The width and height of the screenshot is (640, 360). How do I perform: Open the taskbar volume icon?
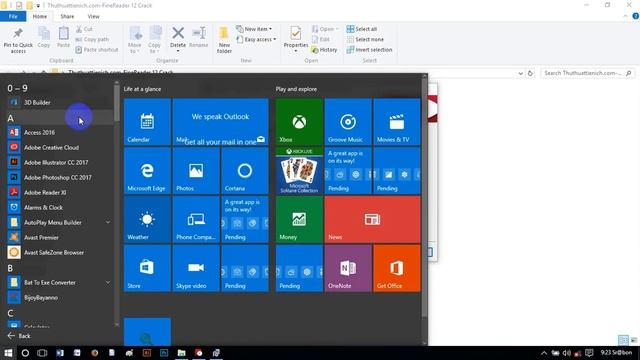[567, 353]
